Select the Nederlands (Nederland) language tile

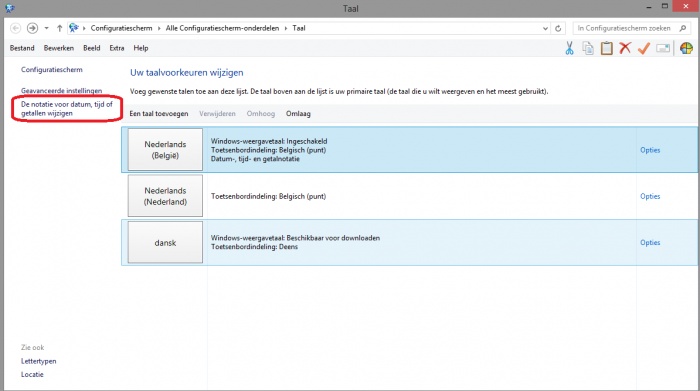[x=165, y=196]
